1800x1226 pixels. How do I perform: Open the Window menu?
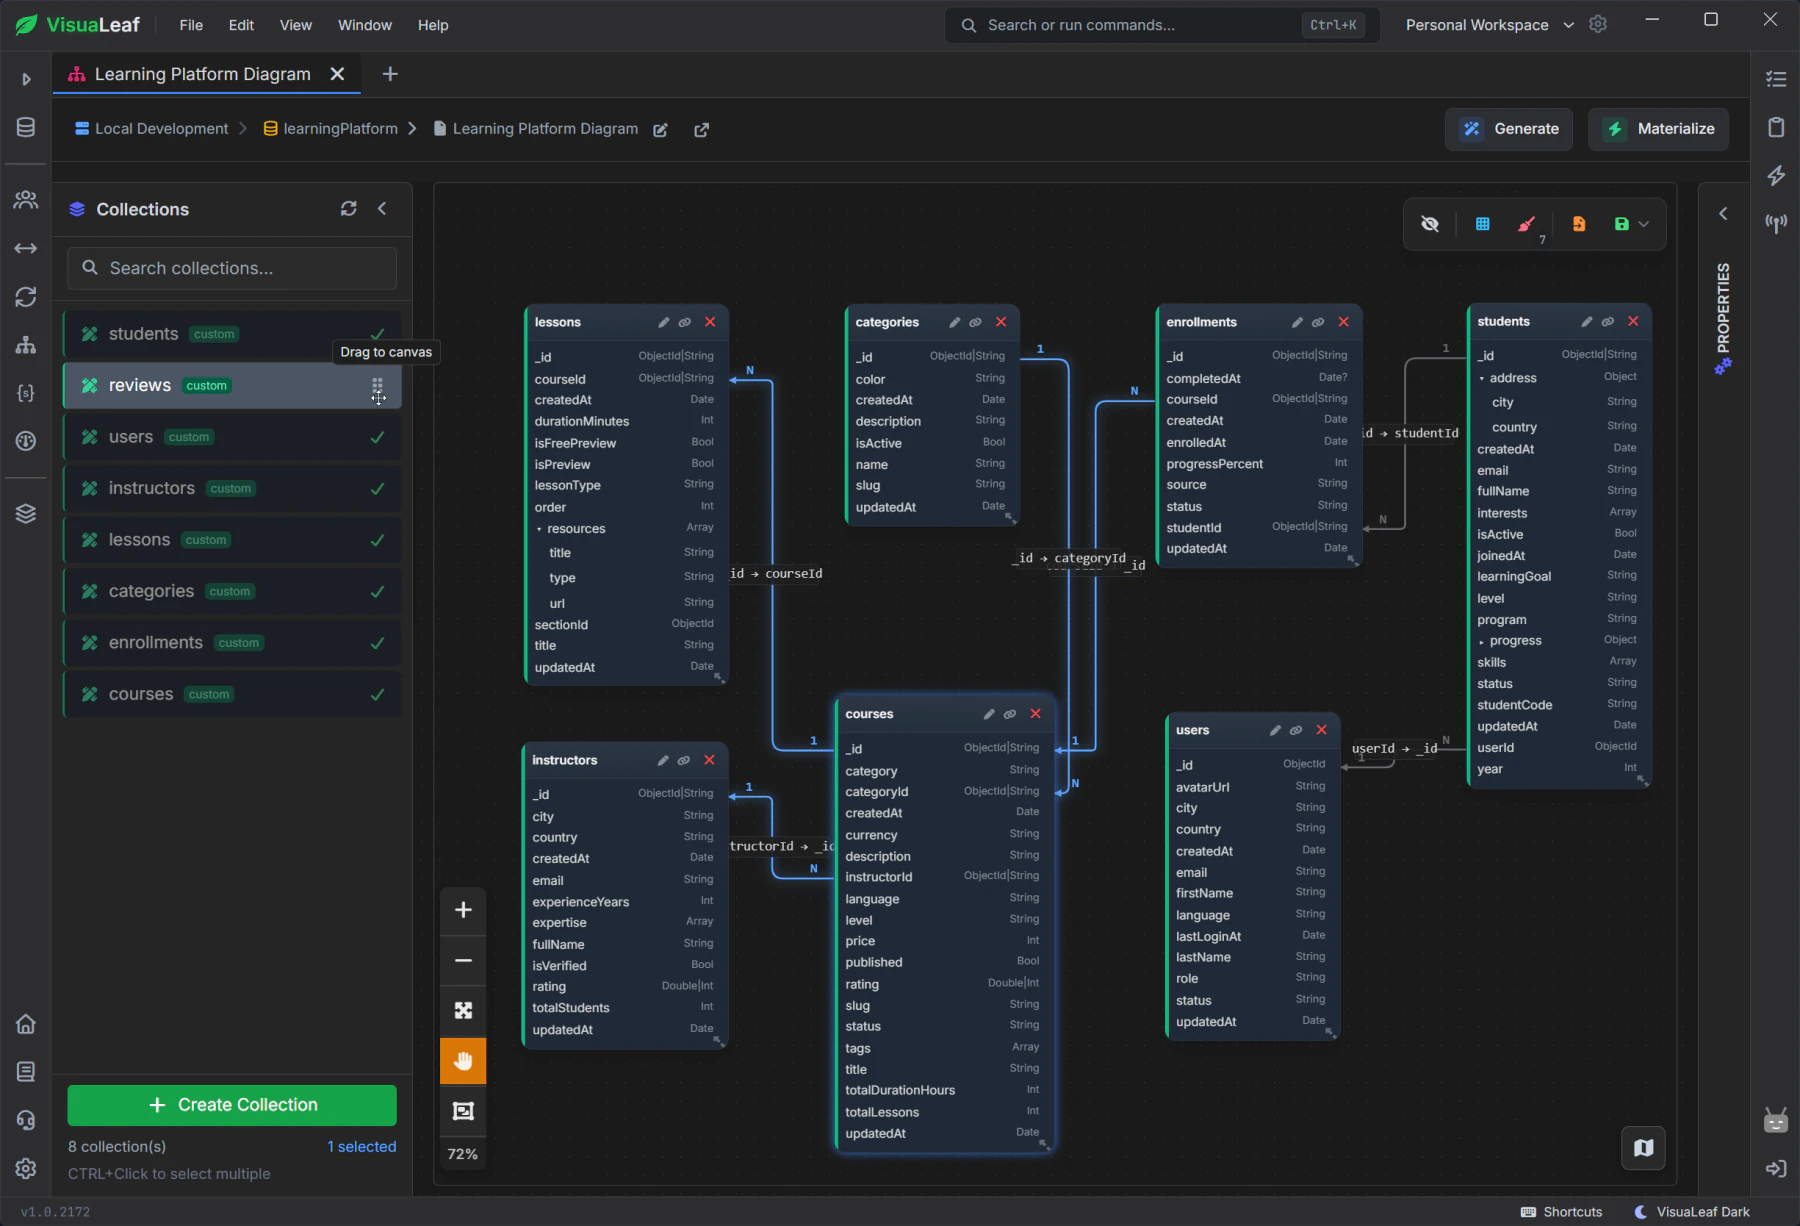[365, 25]
